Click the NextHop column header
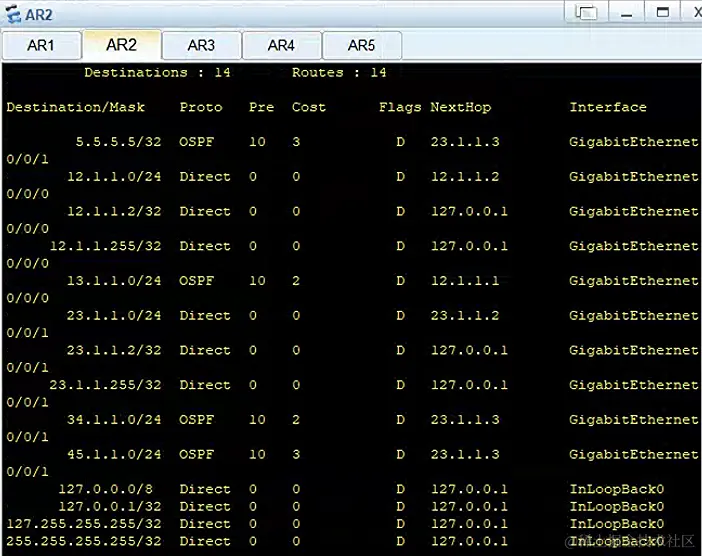702x556 pixels. (461, 107)
